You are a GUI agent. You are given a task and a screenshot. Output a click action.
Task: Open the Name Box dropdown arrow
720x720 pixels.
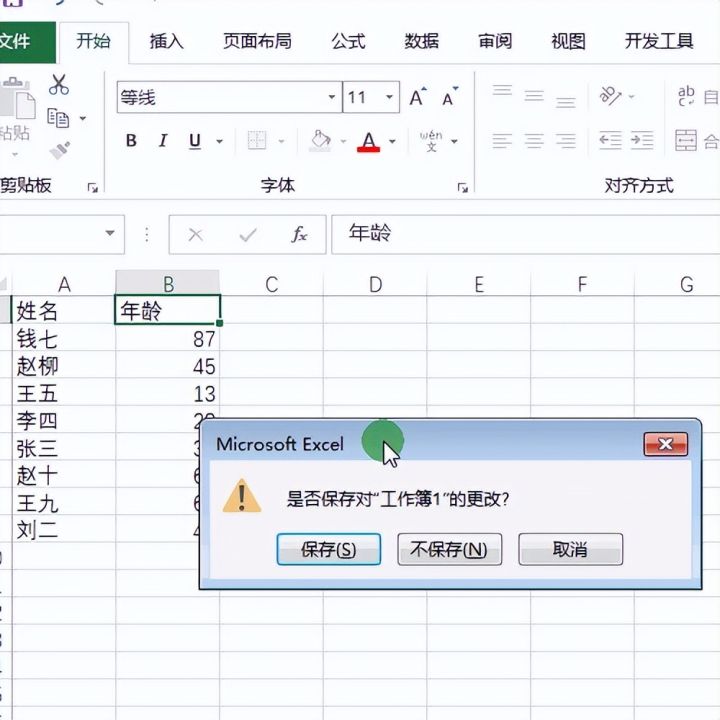coord(110,233)
